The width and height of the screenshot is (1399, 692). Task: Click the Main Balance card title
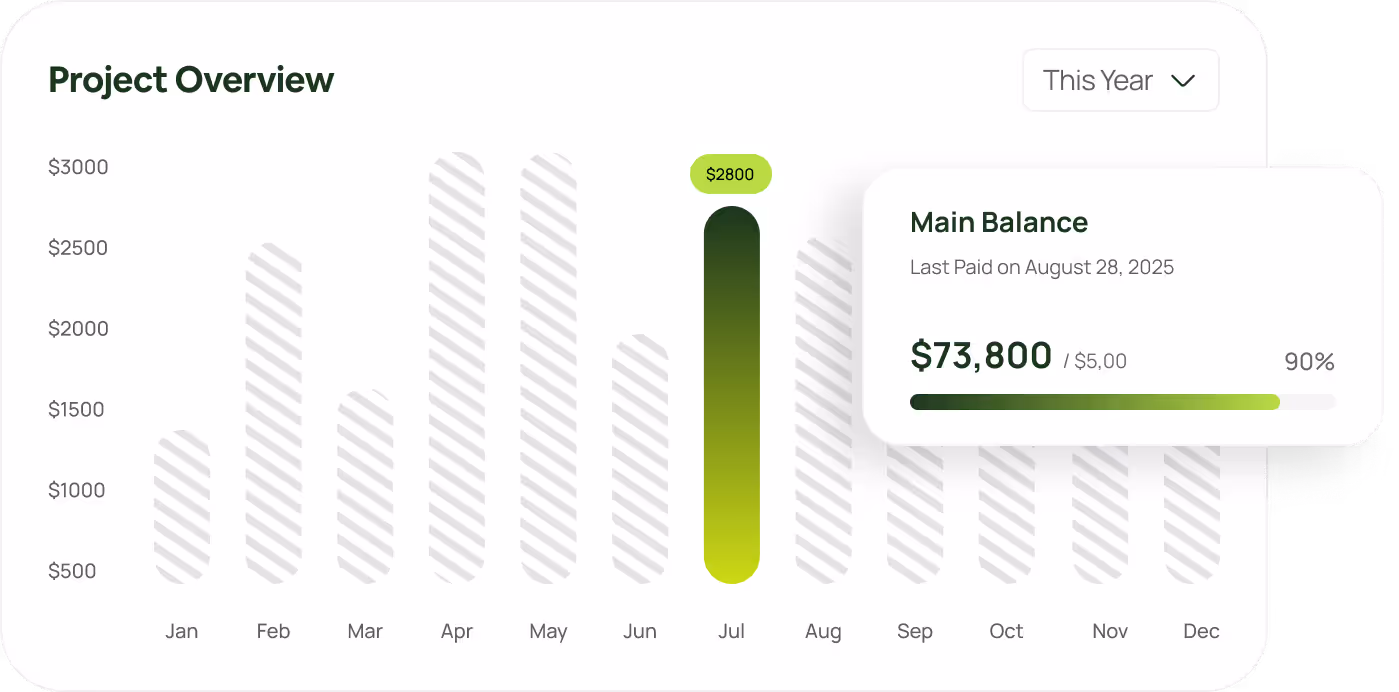coord(998,222)
